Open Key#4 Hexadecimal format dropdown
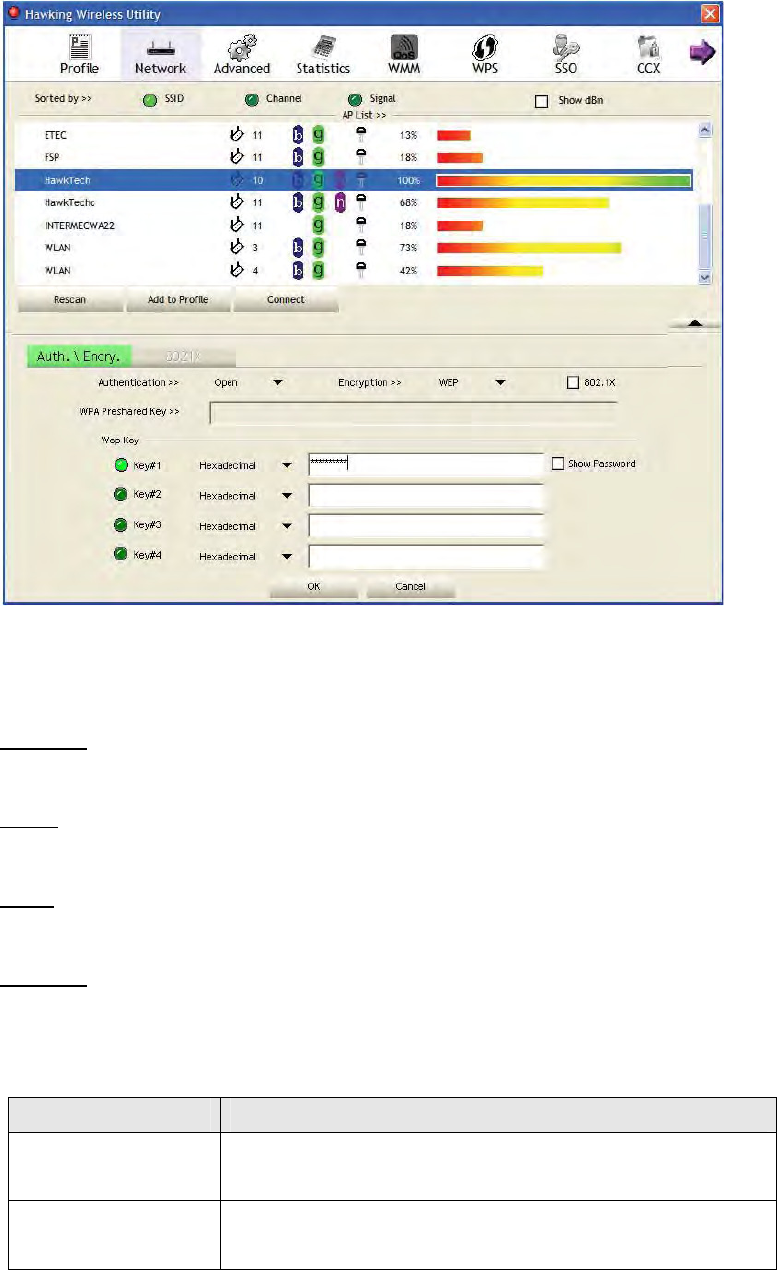This screenshot has height=1270, width=777. point(287,556)
